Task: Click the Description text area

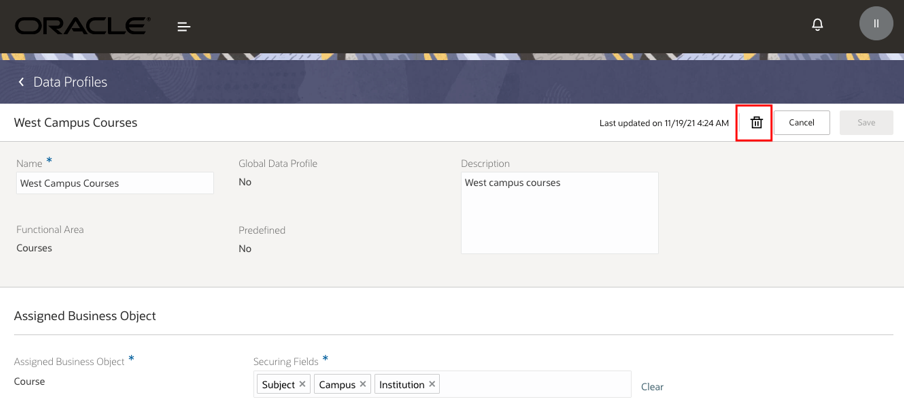Action: (x=559, y=213)
